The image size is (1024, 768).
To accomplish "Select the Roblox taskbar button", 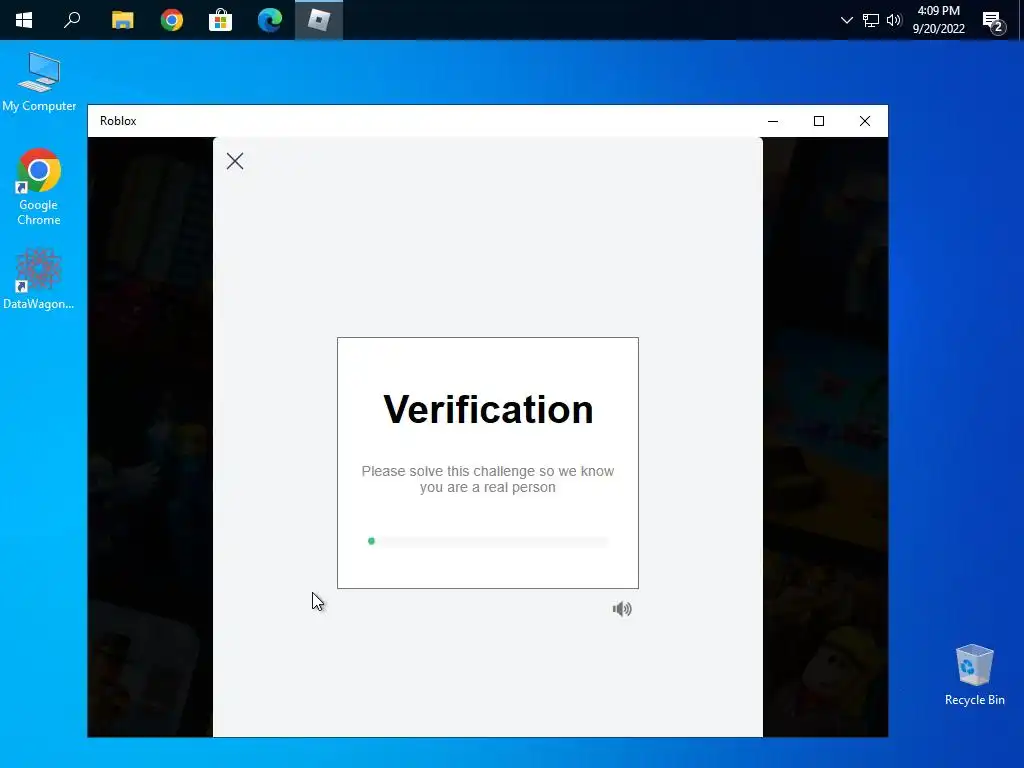I will 319,20.
